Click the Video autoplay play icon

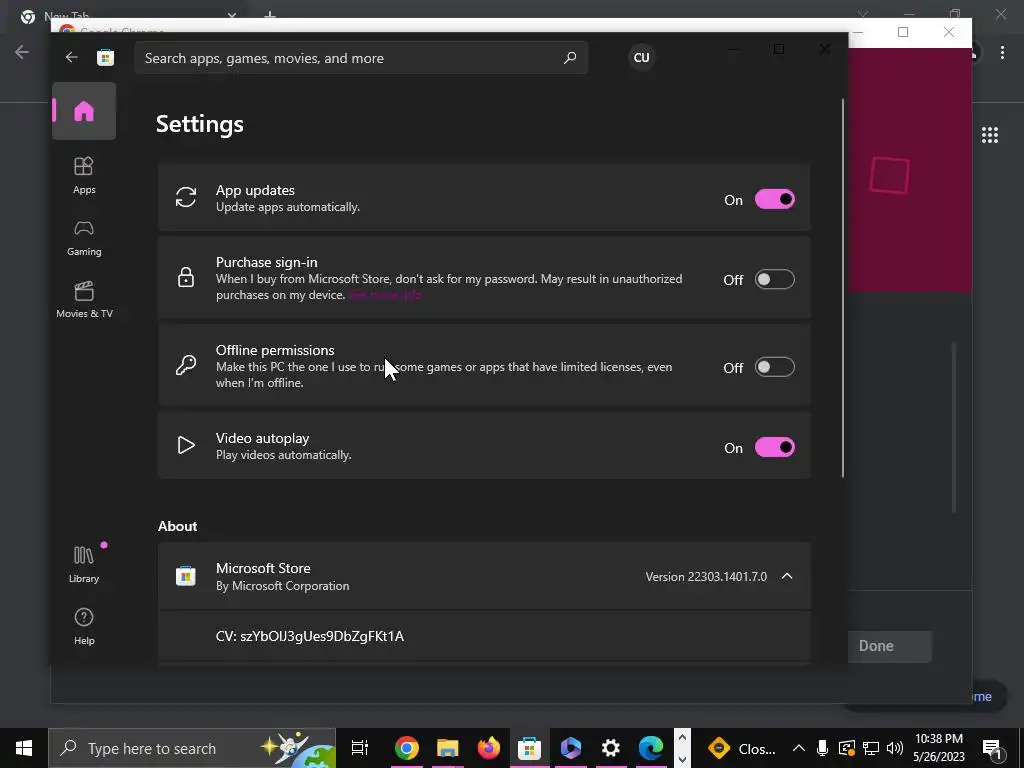tap(185, 445)
